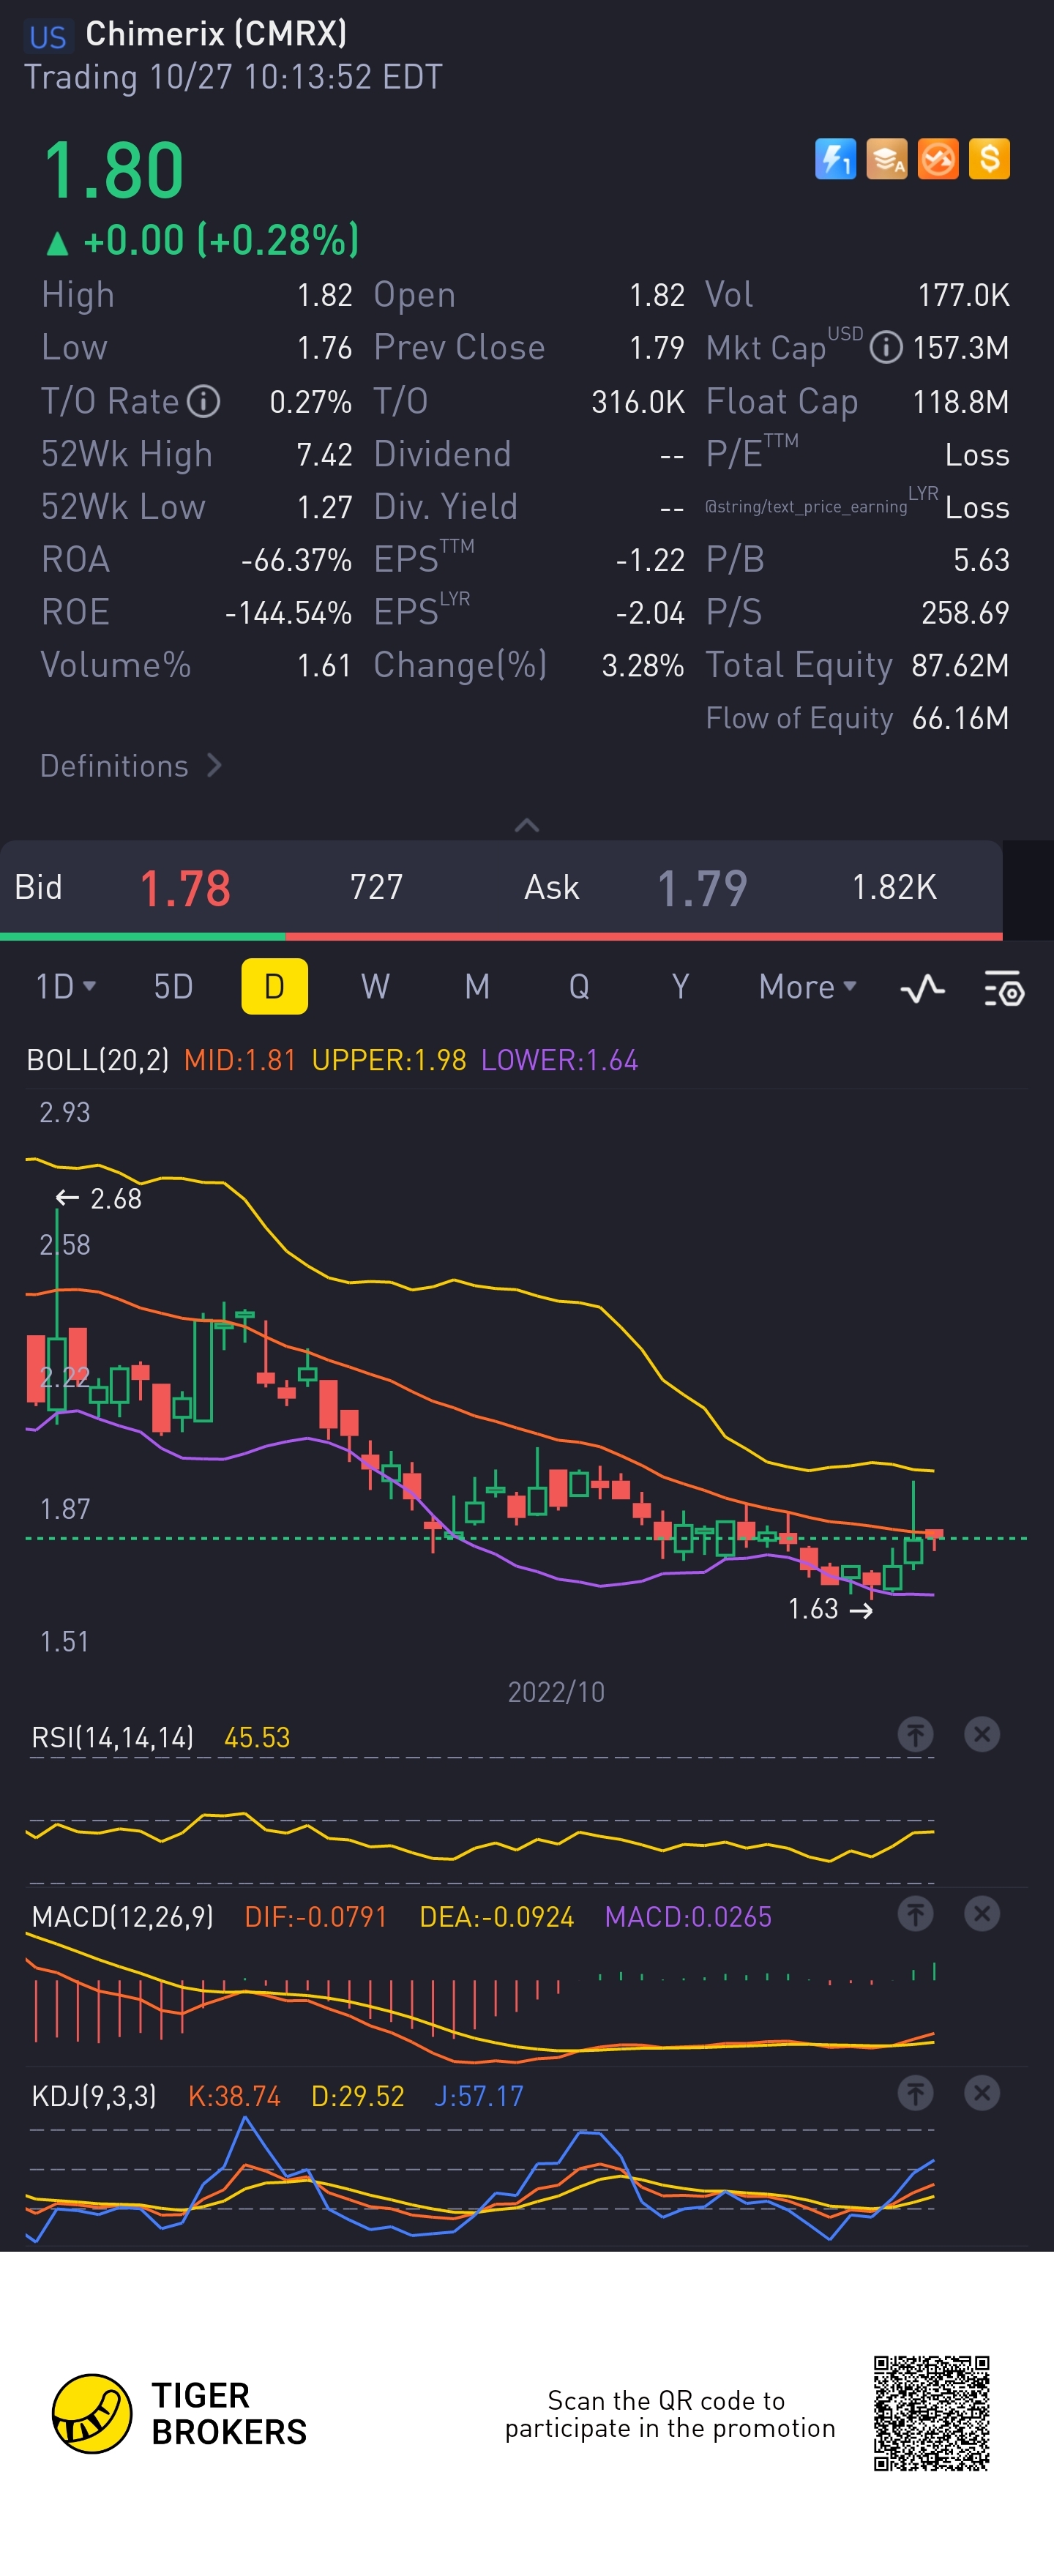The image size is (1054, 2576).
Task: Tap the 52Wk High value 7.42
Action: (x=325, y=455)
